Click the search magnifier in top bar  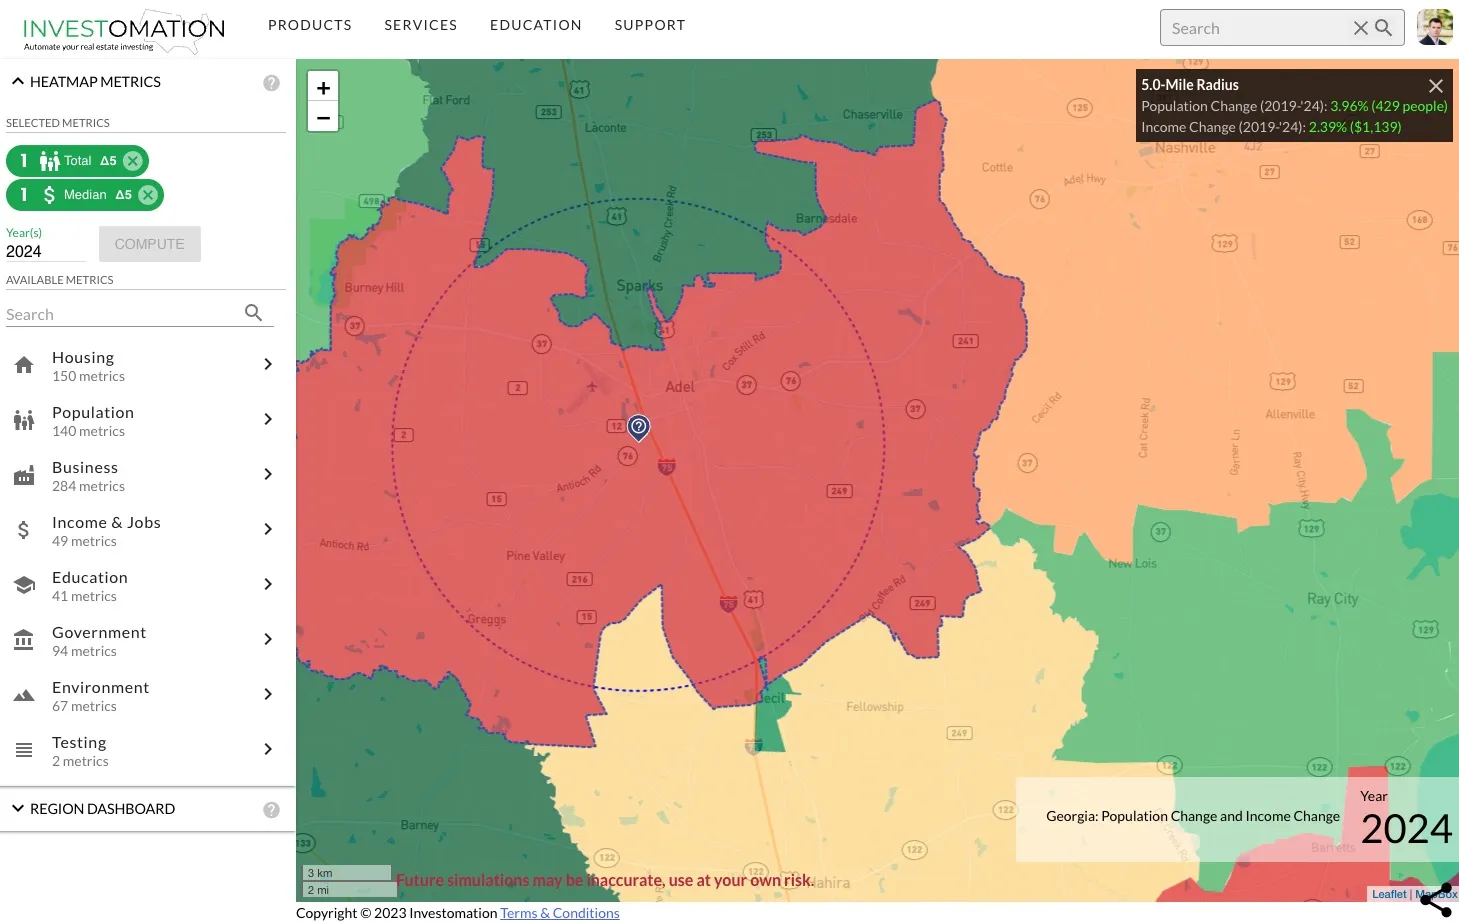tap(1384, 28)
